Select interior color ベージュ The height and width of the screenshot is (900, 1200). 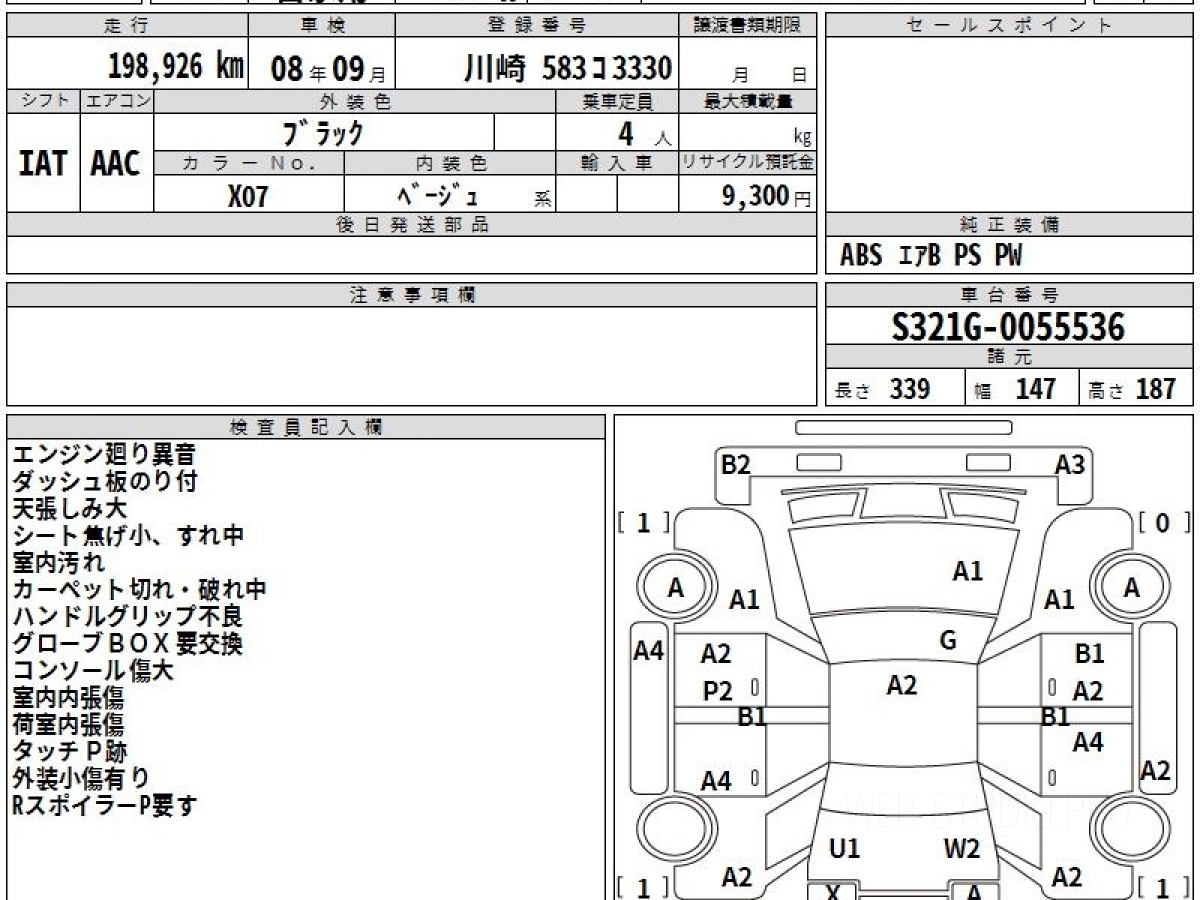439,194
